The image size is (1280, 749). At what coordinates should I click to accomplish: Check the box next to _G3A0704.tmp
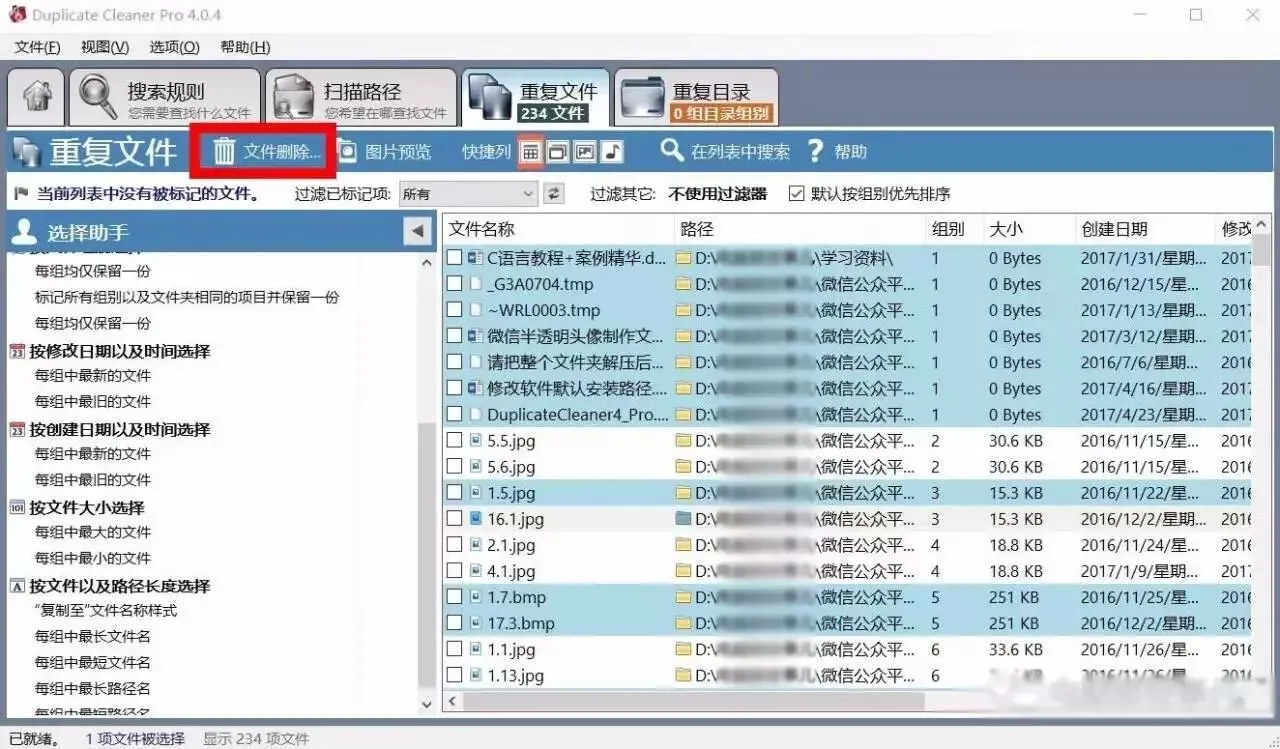coord(455,284)
